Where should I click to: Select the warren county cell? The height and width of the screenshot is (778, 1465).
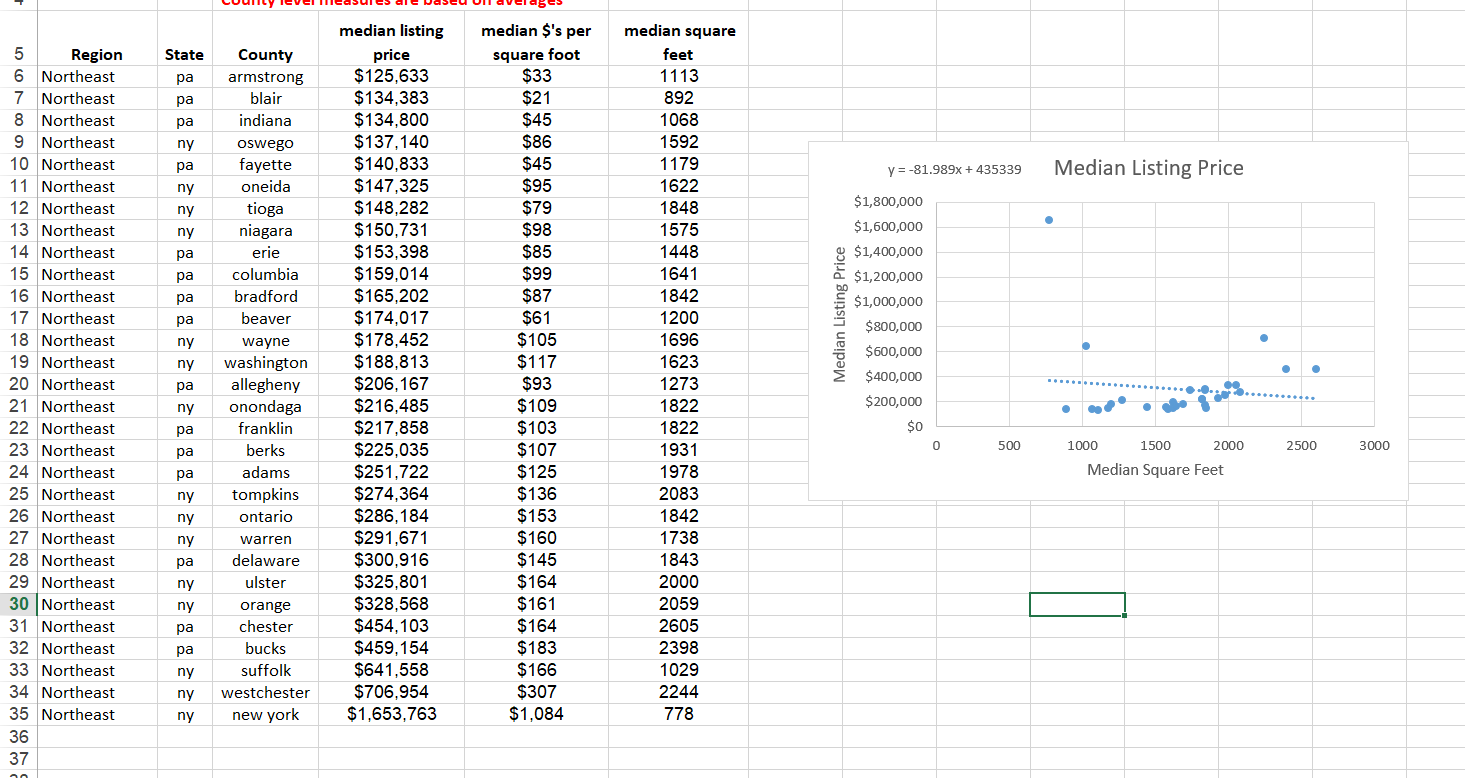point(265,539)
